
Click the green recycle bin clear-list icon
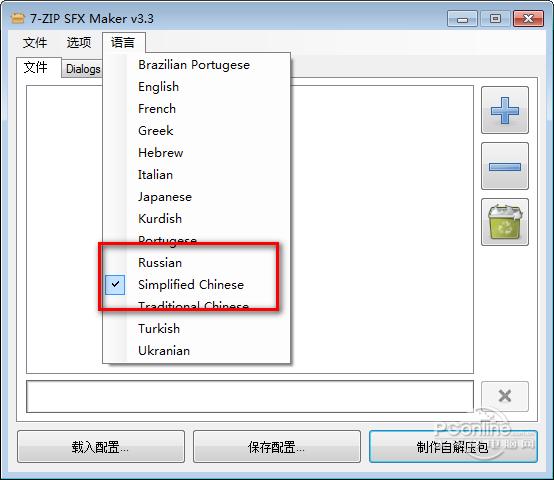click(505, 222)
